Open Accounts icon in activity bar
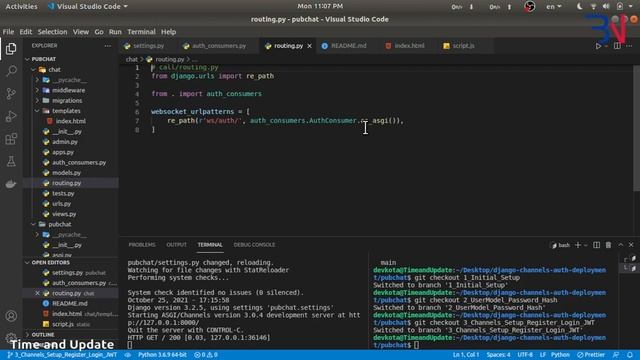Screen dimensions: 640x360 11,316
